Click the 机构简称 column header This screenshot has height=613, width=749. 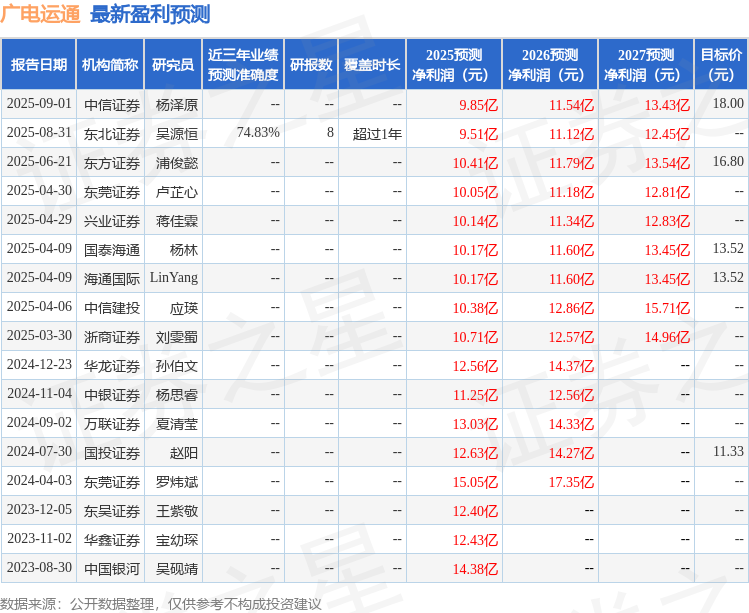pyautogui.click(x=110, y=65)
